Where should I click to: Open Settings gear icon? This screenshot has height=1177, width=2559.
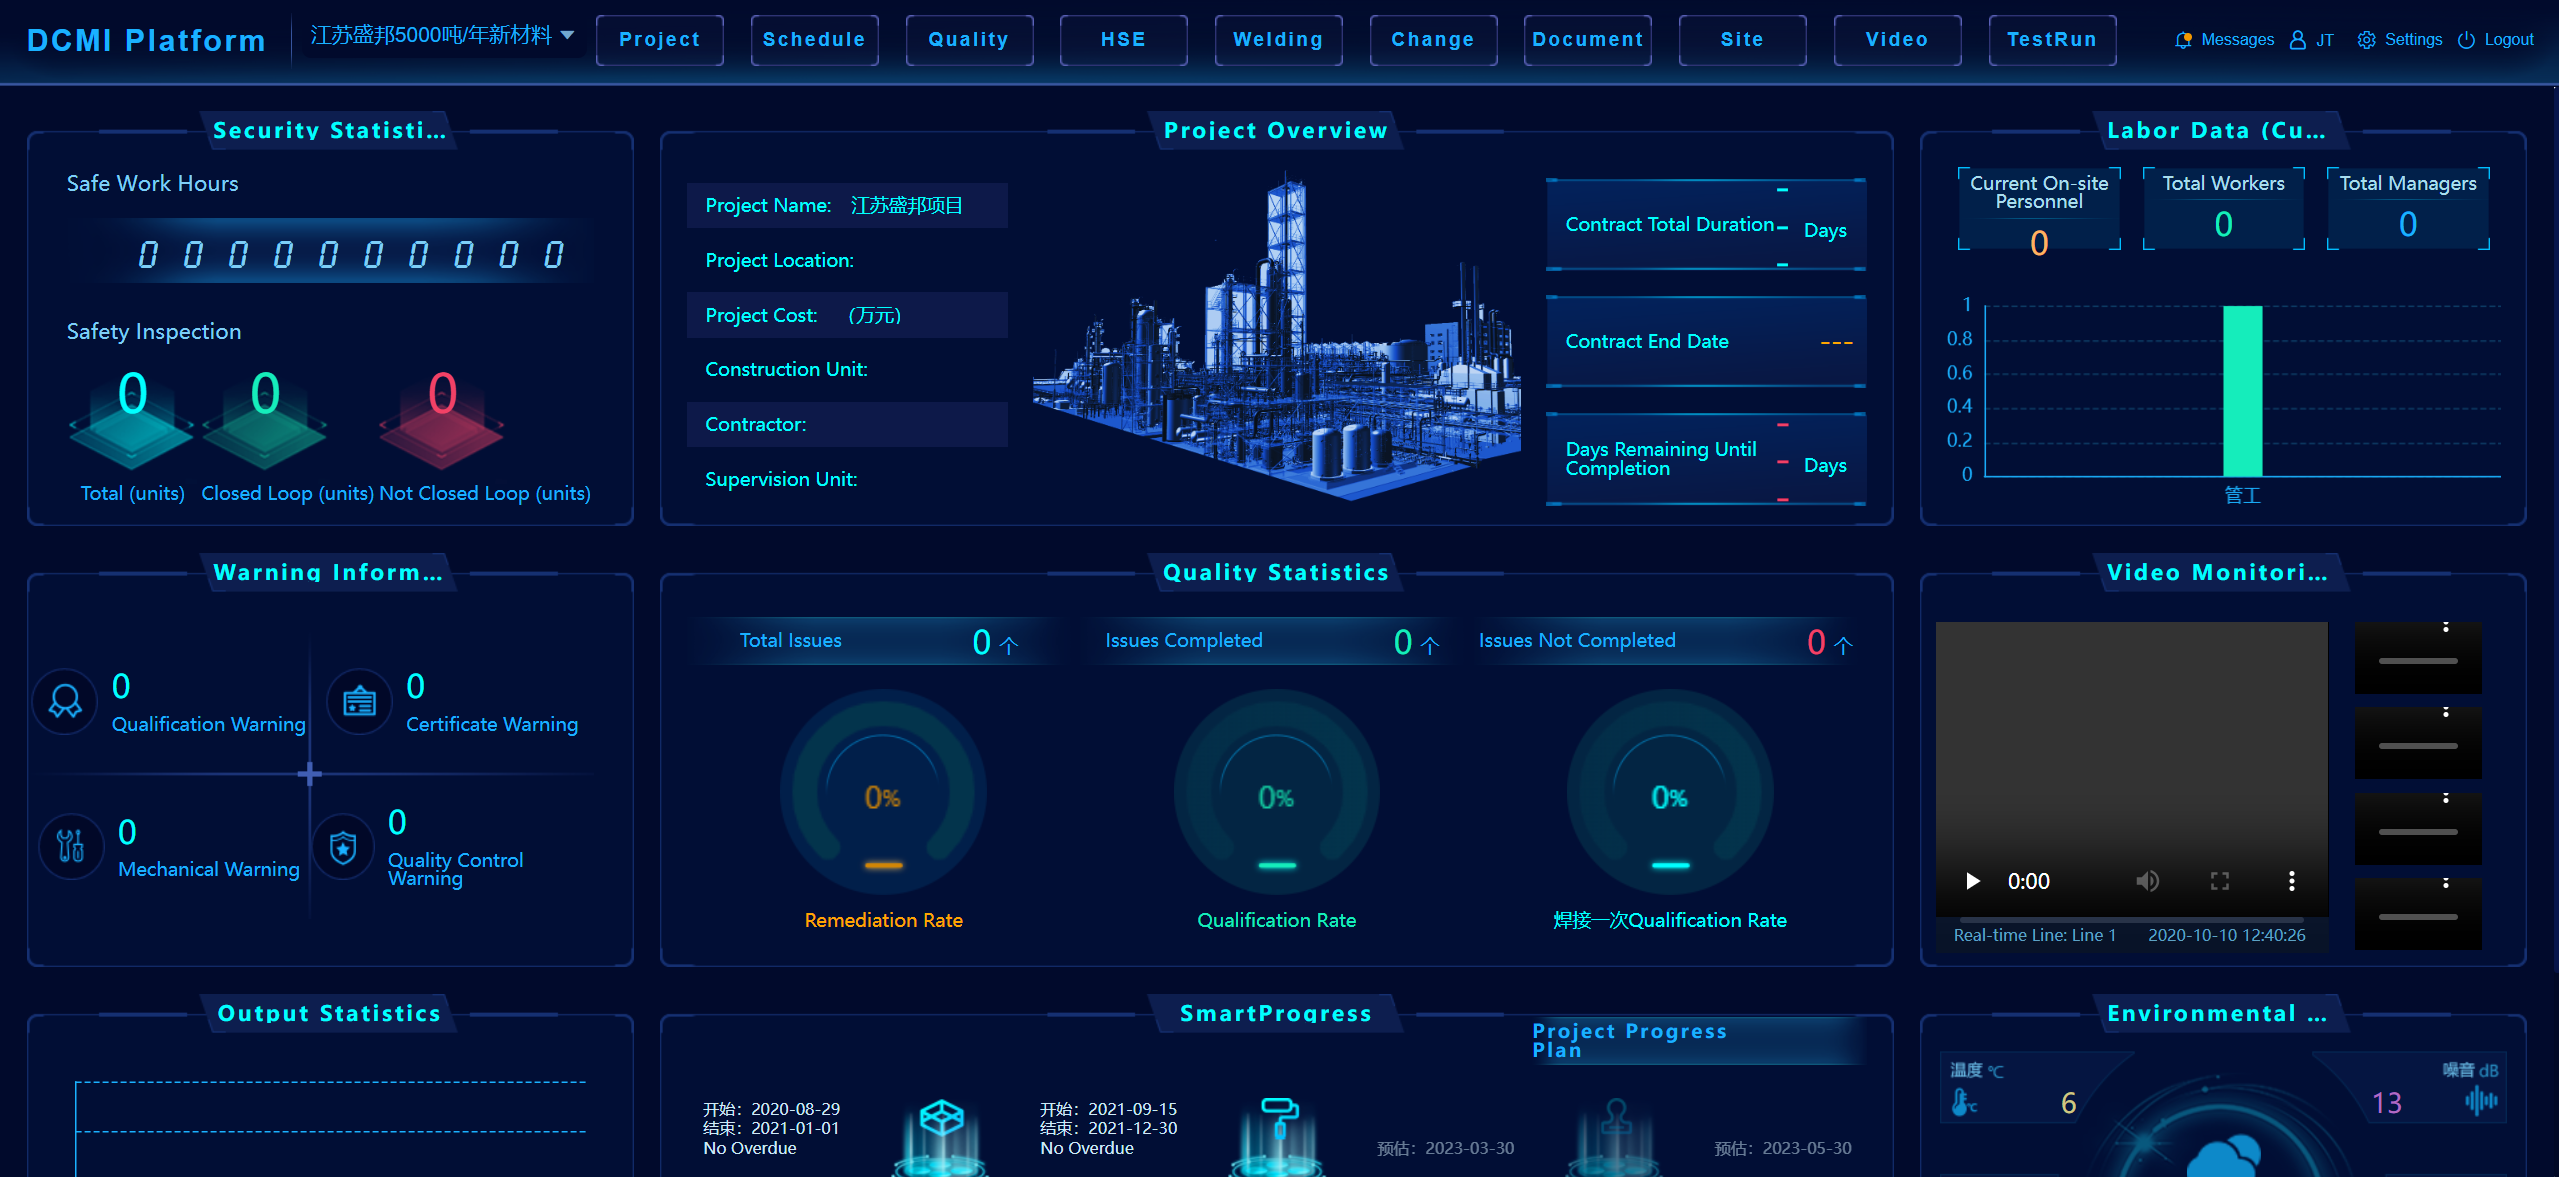(x=2366, y=40)
